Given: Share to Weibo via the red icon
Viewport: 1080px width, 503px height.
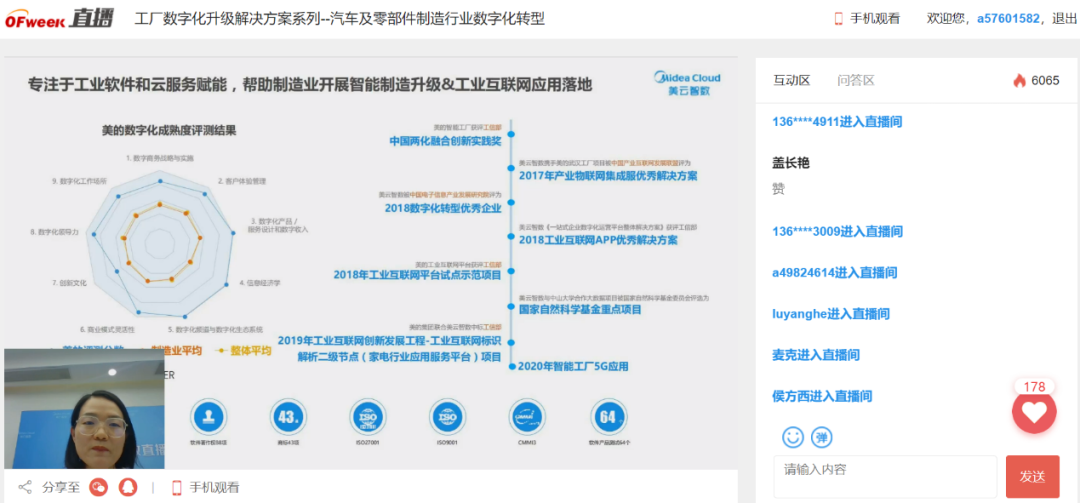Looking at the screenshot, I should coord(100,487).
